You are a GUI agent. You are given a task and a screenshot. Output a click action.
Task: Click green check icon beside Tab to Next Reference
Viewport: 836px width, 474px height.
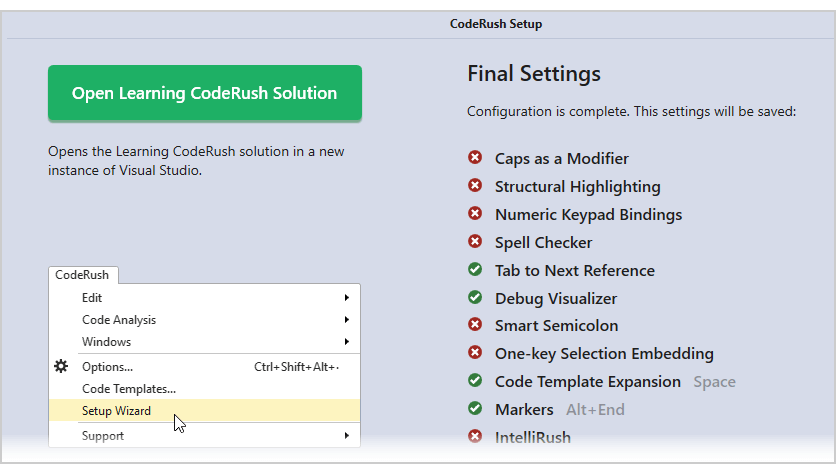click(475, 270)
